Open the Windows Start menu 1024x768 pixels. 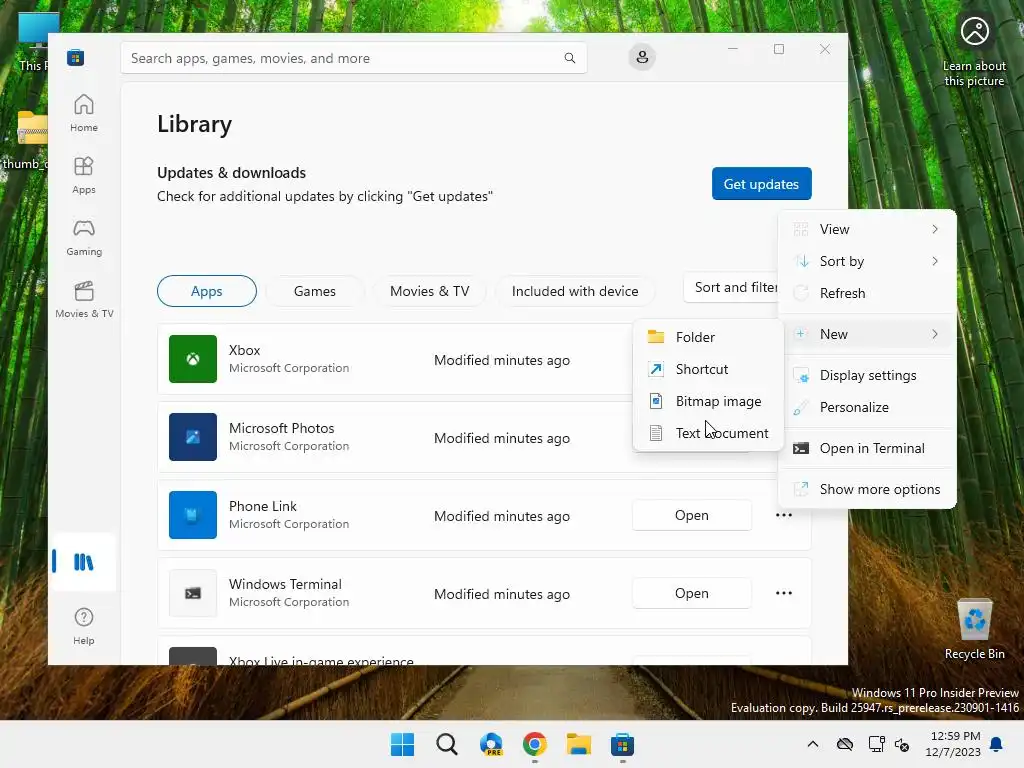pos(402,744)
